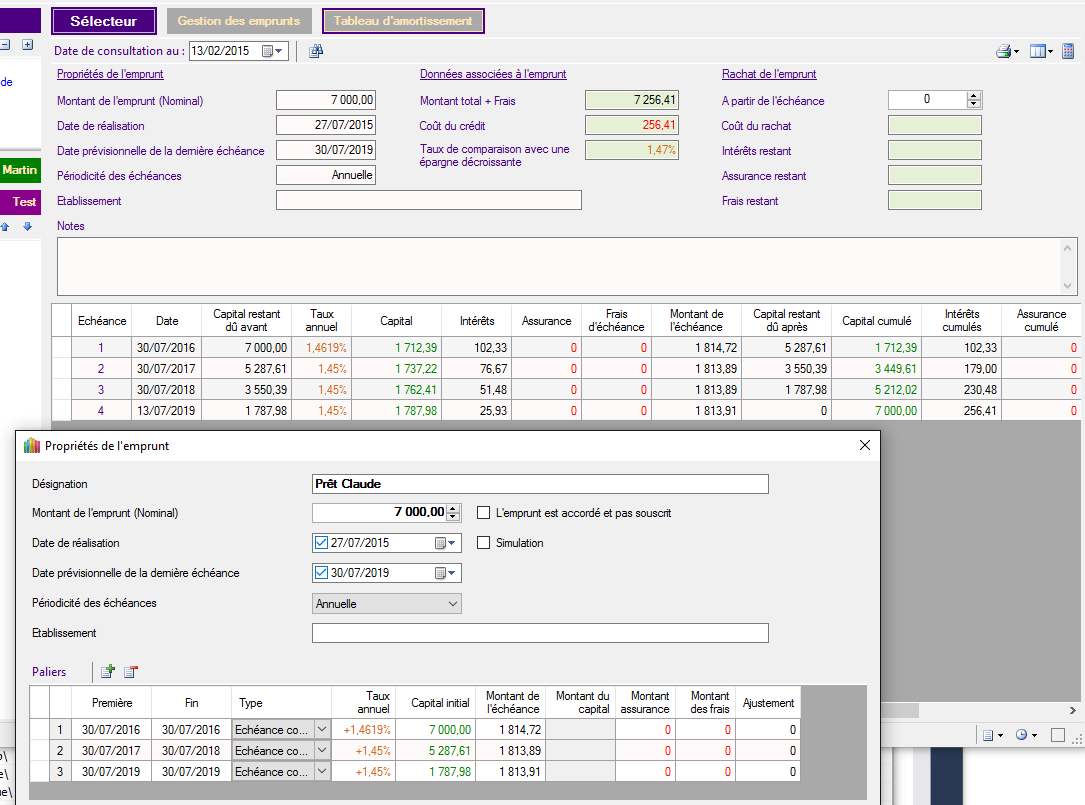Expand Type dropdown for the first palier row
The width and height of the screenshot is (1085, 805).
322,730
